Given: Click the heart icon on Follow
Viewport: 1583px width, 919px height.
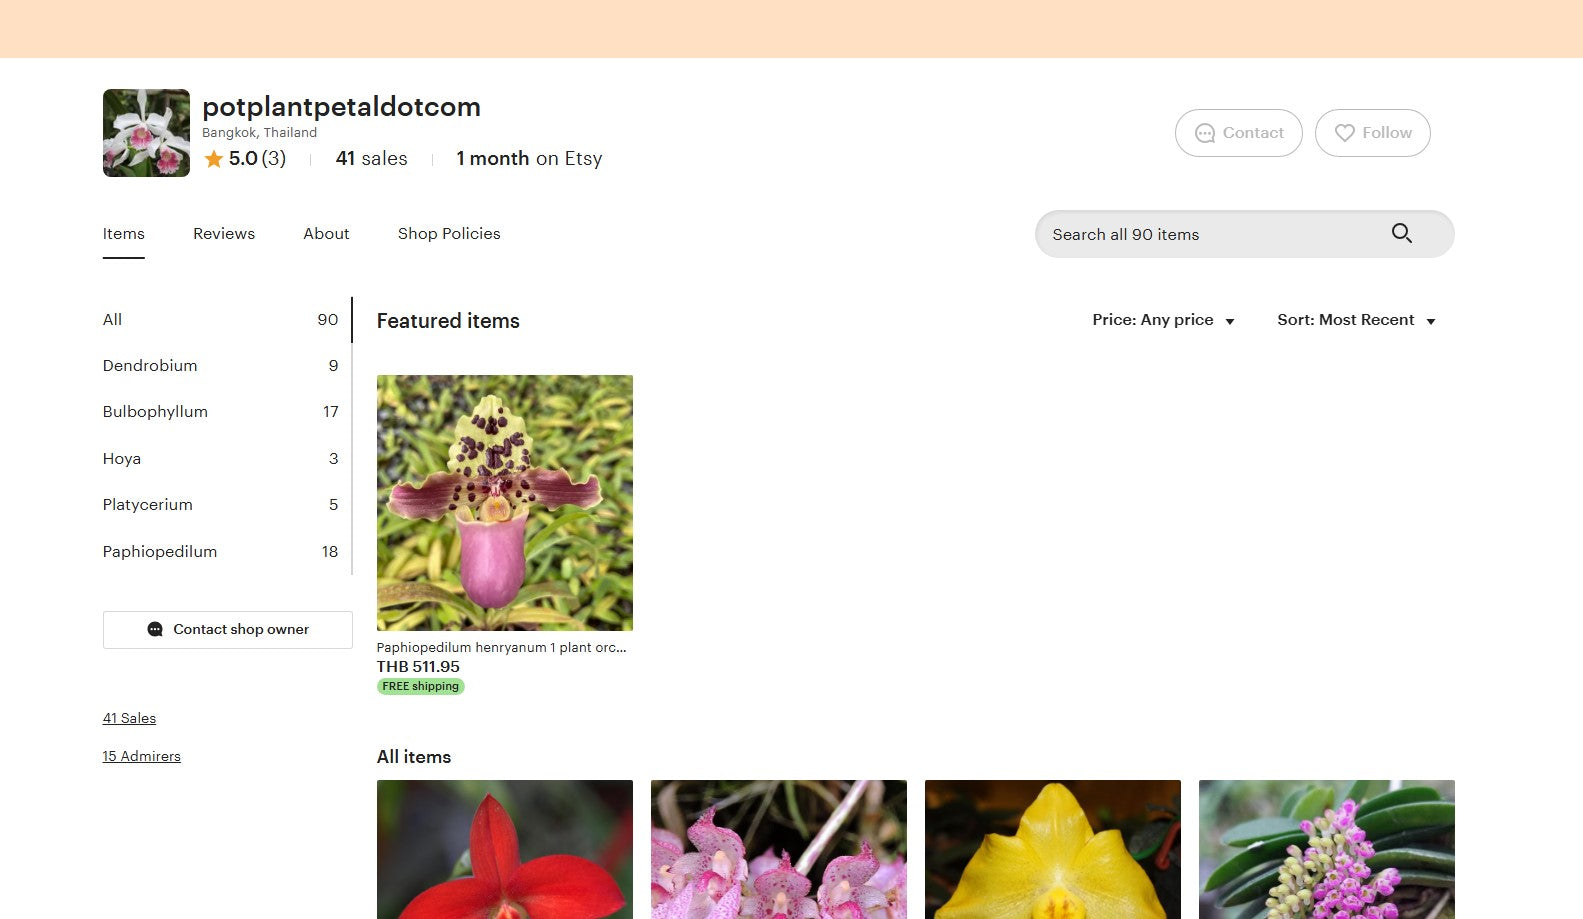Looking at the screenshot, I should point(1345,133).
